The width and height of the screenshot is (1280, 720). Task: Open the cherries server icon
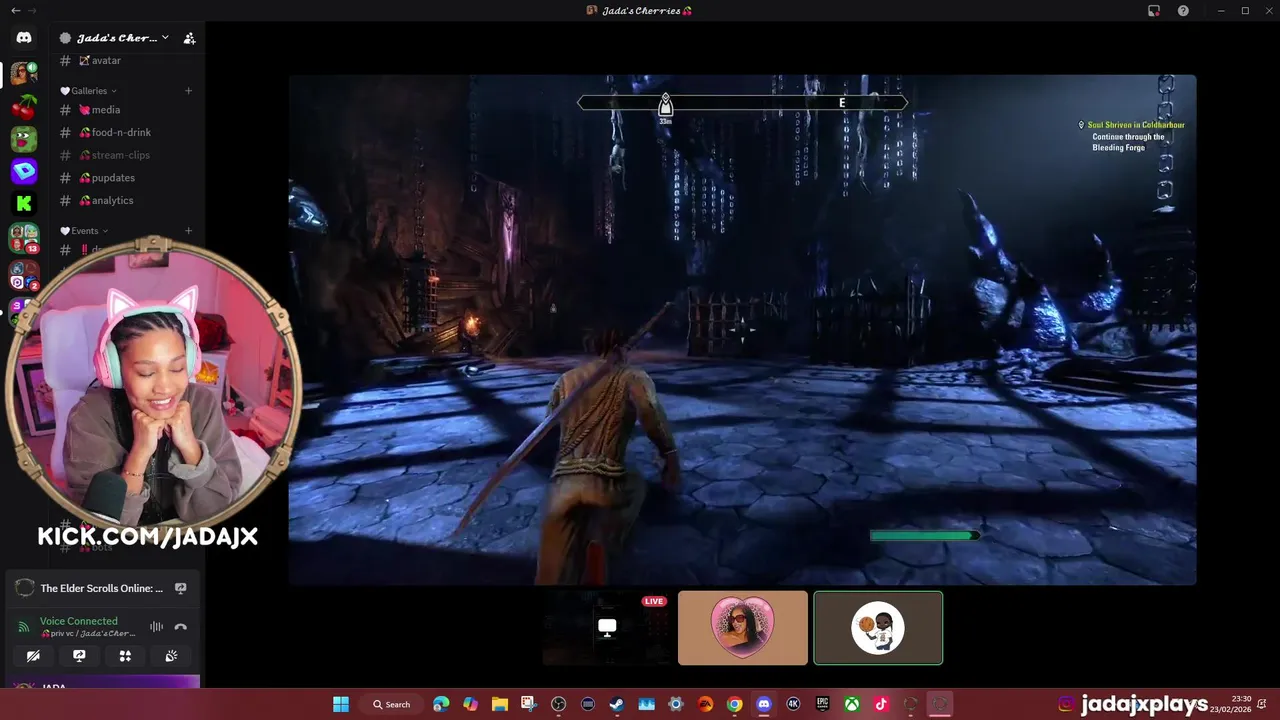pyautogui.click(x=24, y=106)
